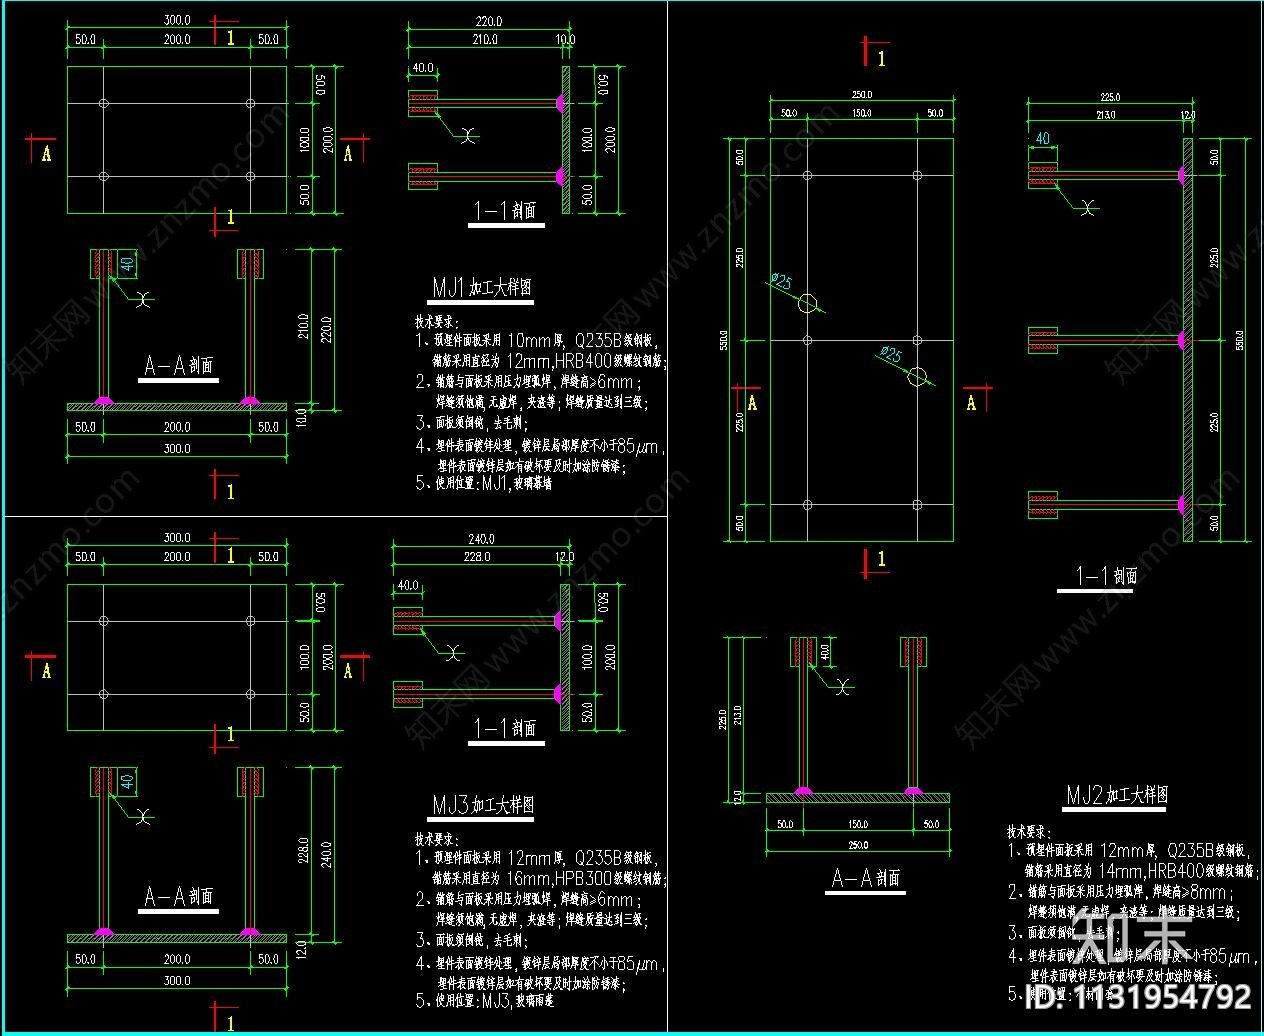Select upper ø25 hole circle in MJ2 plan
Screen dimensions: 1264x1036
coord(808,304)
